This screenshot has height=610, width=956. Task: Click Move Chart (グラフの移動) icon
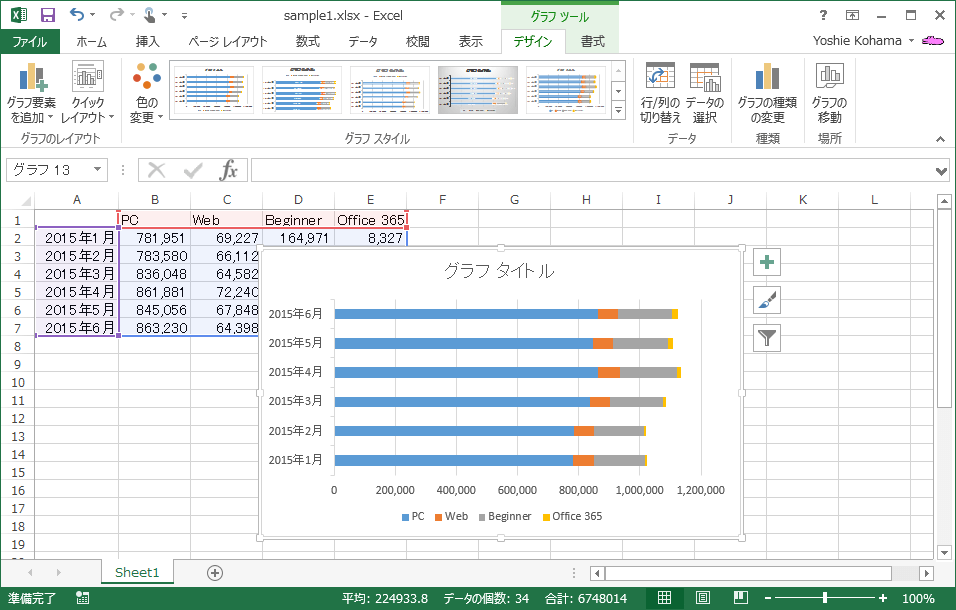(829, 93)
